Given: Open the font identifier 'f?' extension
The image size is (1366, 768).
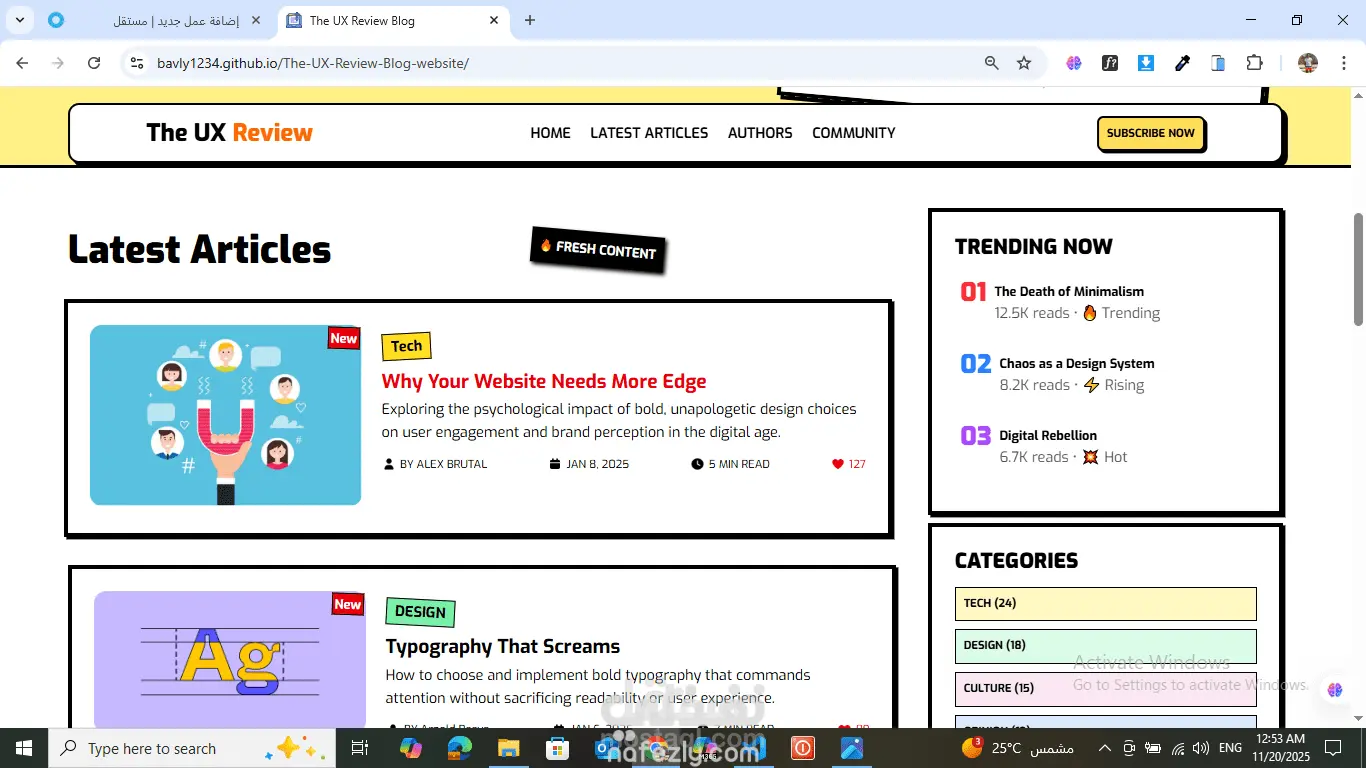Looking at the screenshot, I should coord(1110,63).
